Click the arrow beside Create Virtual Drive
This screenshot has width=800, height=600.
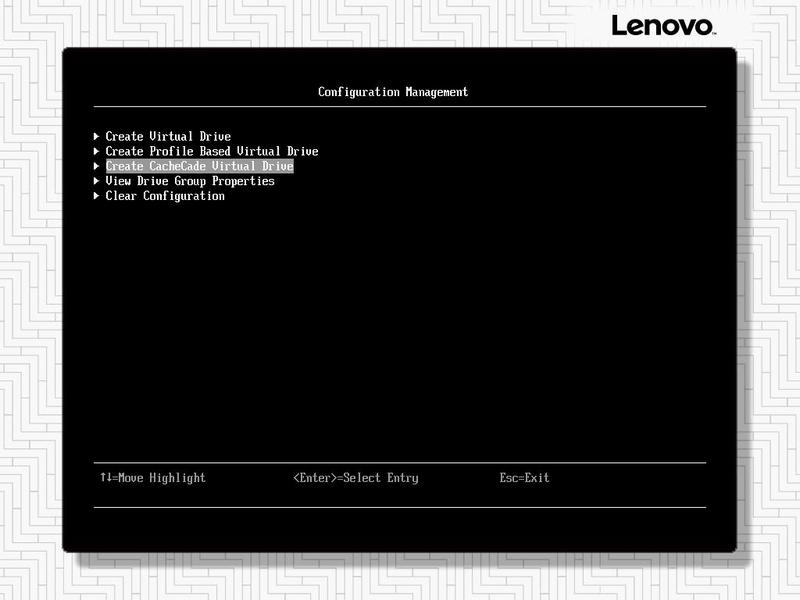point(97,136)
